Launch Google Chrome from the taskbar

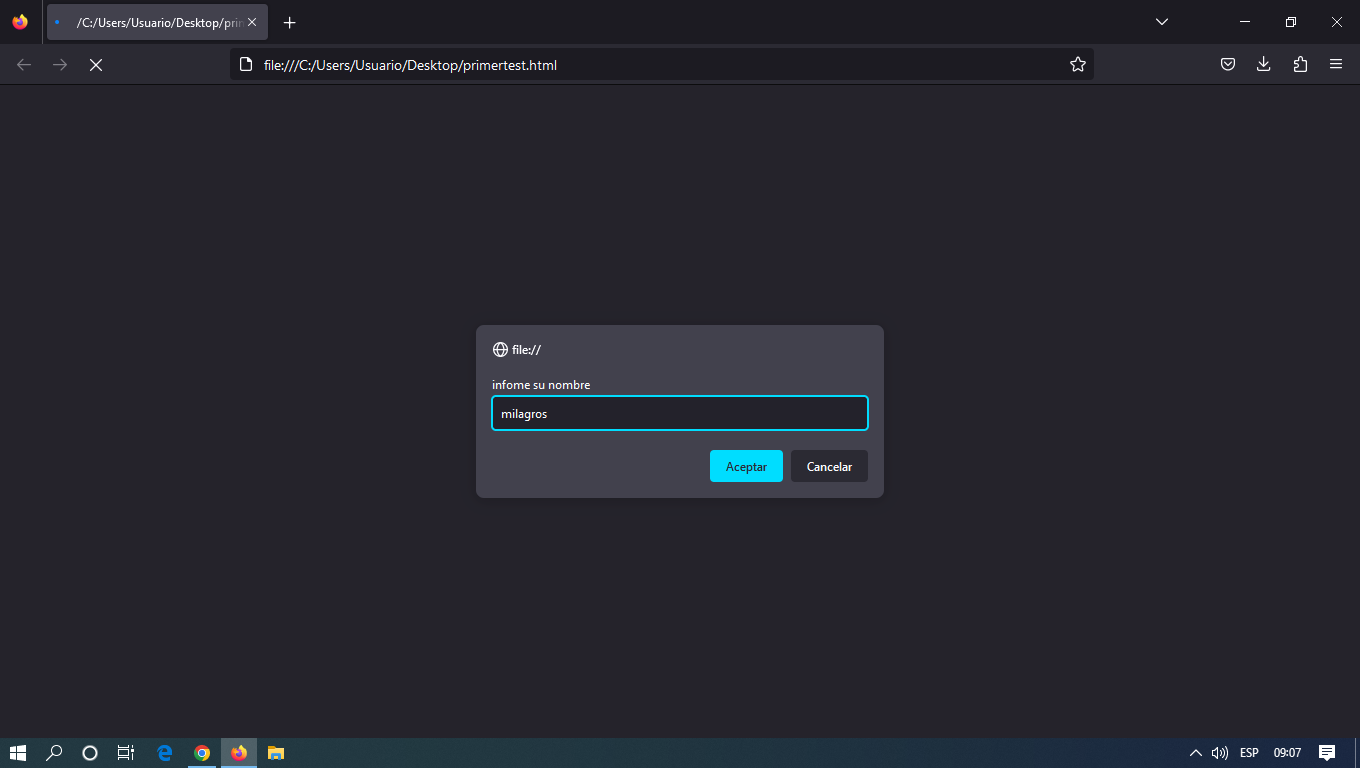click(x=202, y=753)
